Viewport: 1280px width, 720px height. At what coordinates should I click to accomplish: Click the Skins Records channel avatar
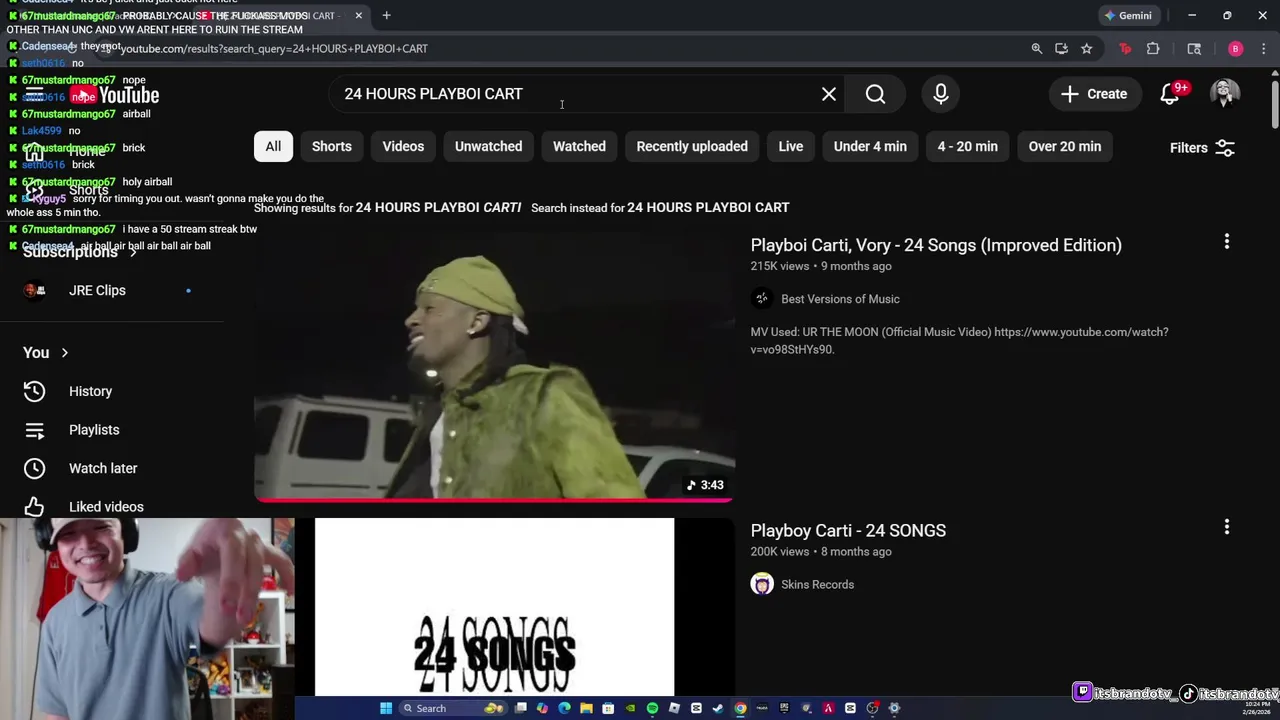click(762, 584)
